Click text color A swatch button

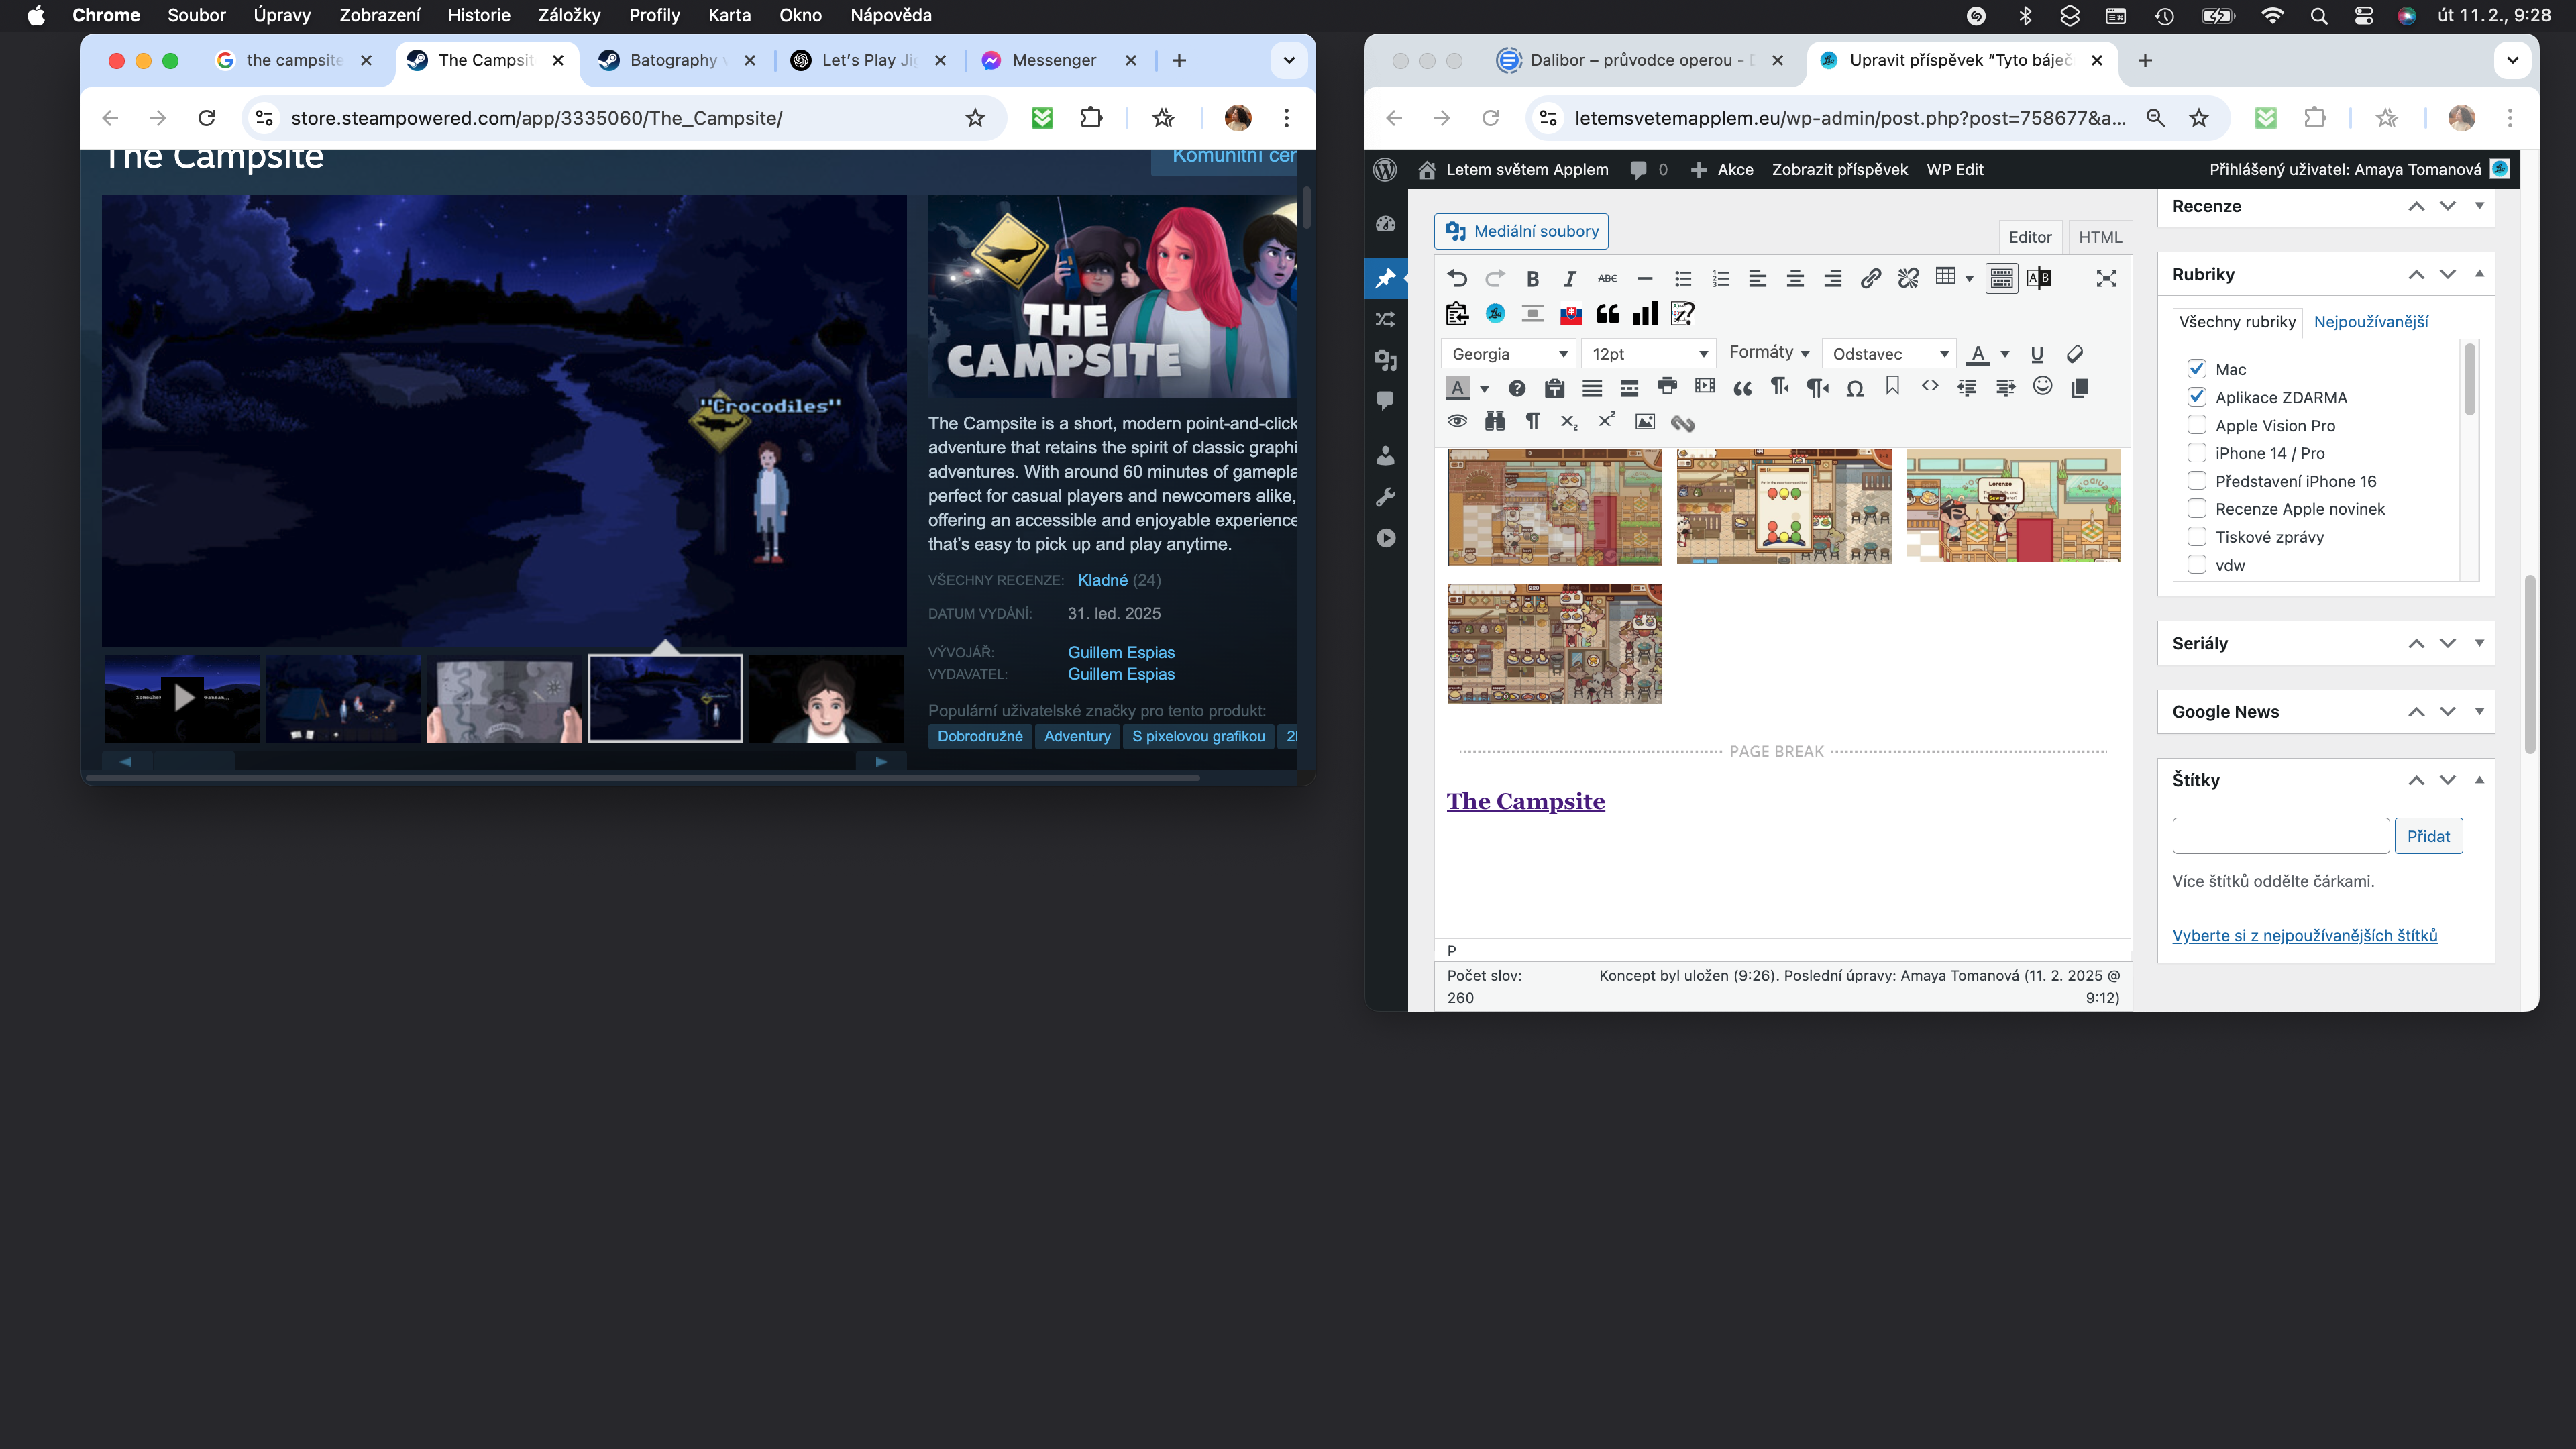[1977, 354]
